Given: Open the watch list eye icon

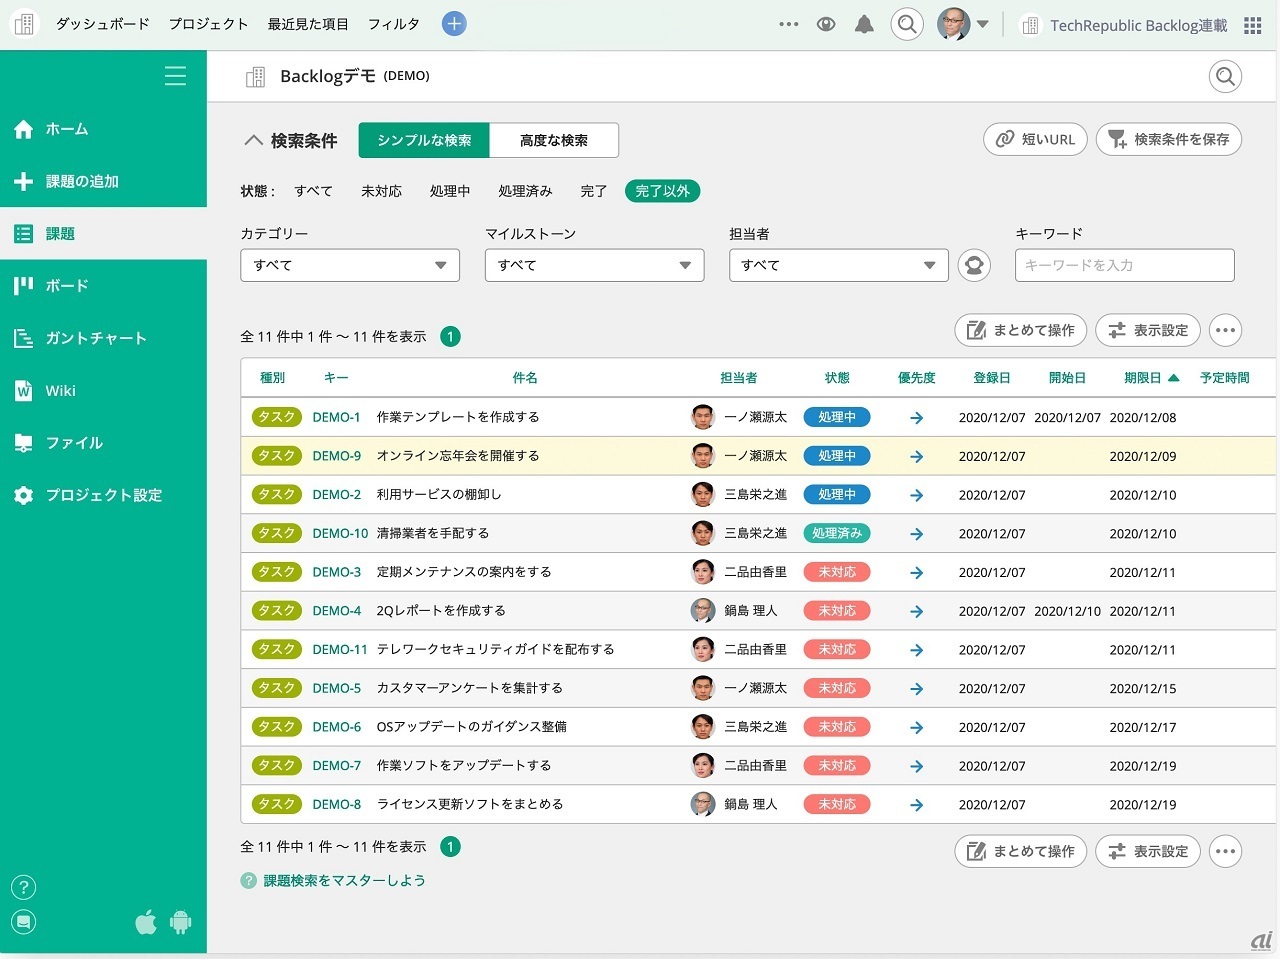Looking at the screenshot, I should (826, 25).
